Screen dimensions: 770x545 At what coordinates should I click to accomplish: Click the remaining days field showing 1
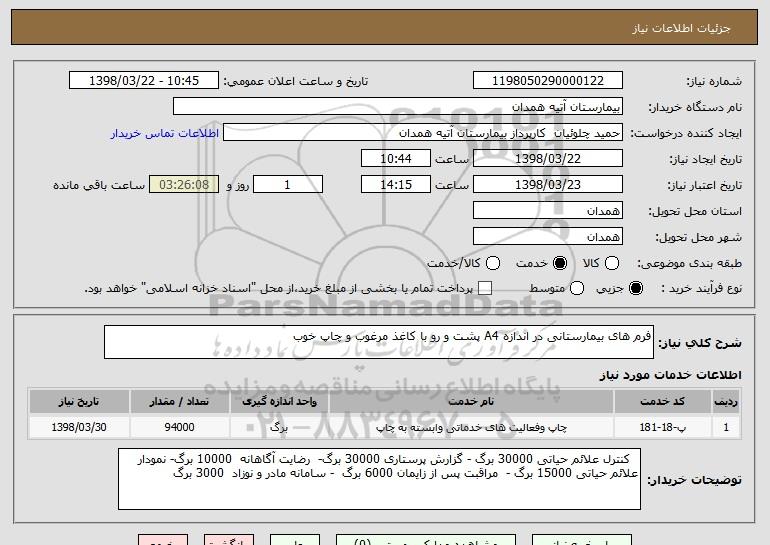288,185
